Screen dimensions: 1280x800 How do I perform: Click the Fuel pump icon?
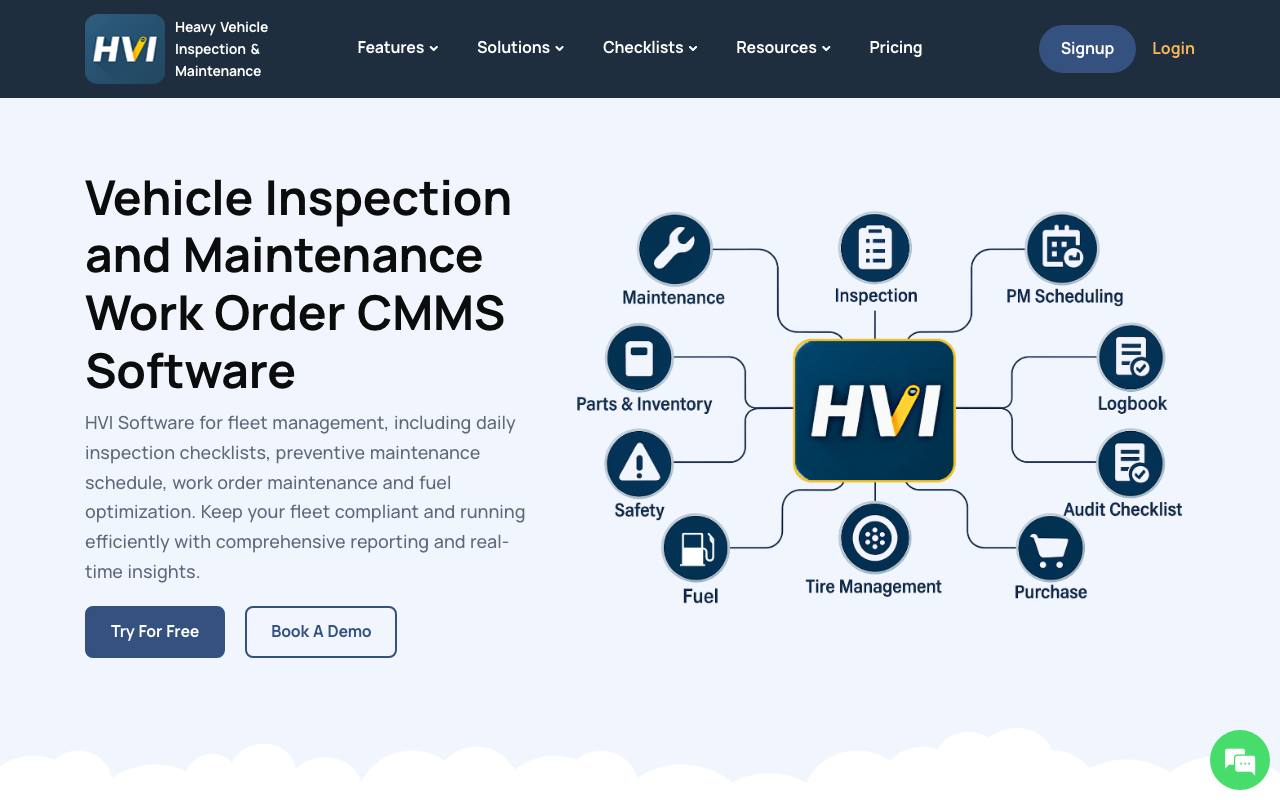(x=696, y=549)
